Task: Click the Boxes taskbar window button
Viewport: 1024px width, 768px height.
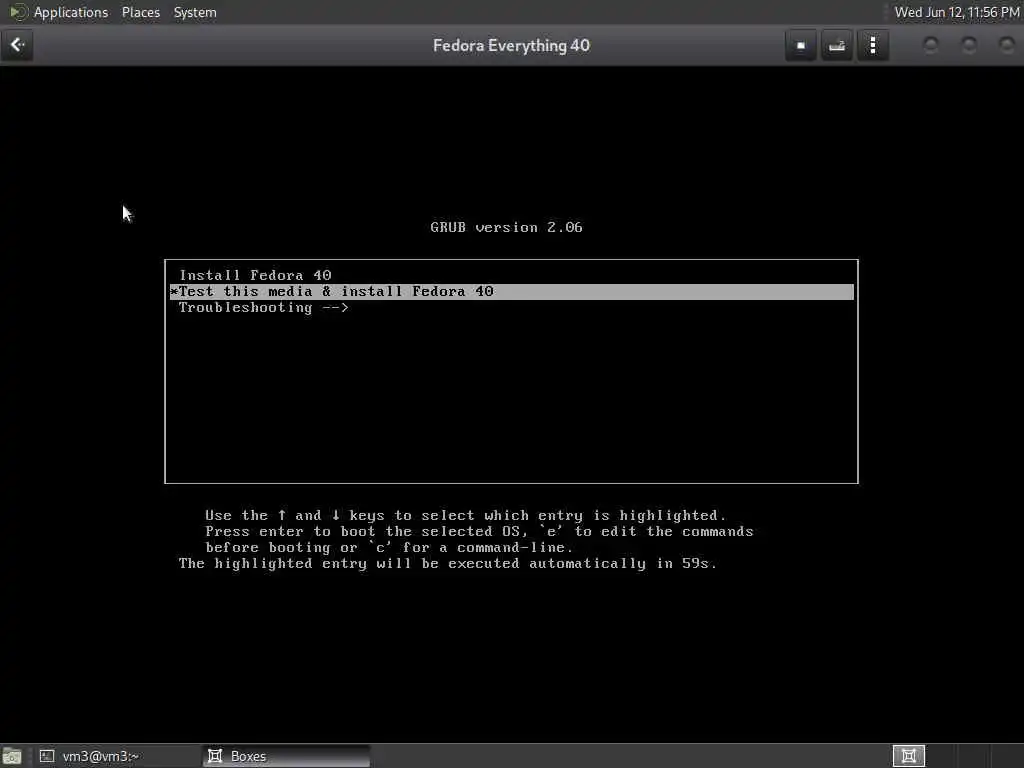Action: pos(286,756)
